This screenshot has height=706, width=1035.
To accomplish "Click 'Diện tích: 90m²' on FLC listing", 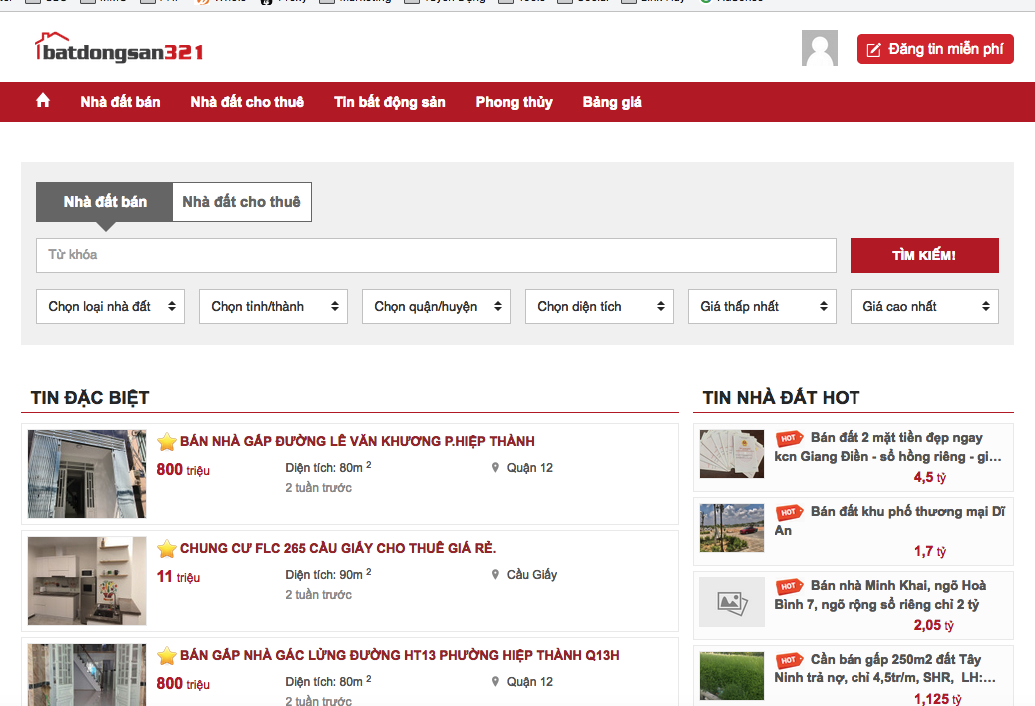I will click(x=328, y=574).
